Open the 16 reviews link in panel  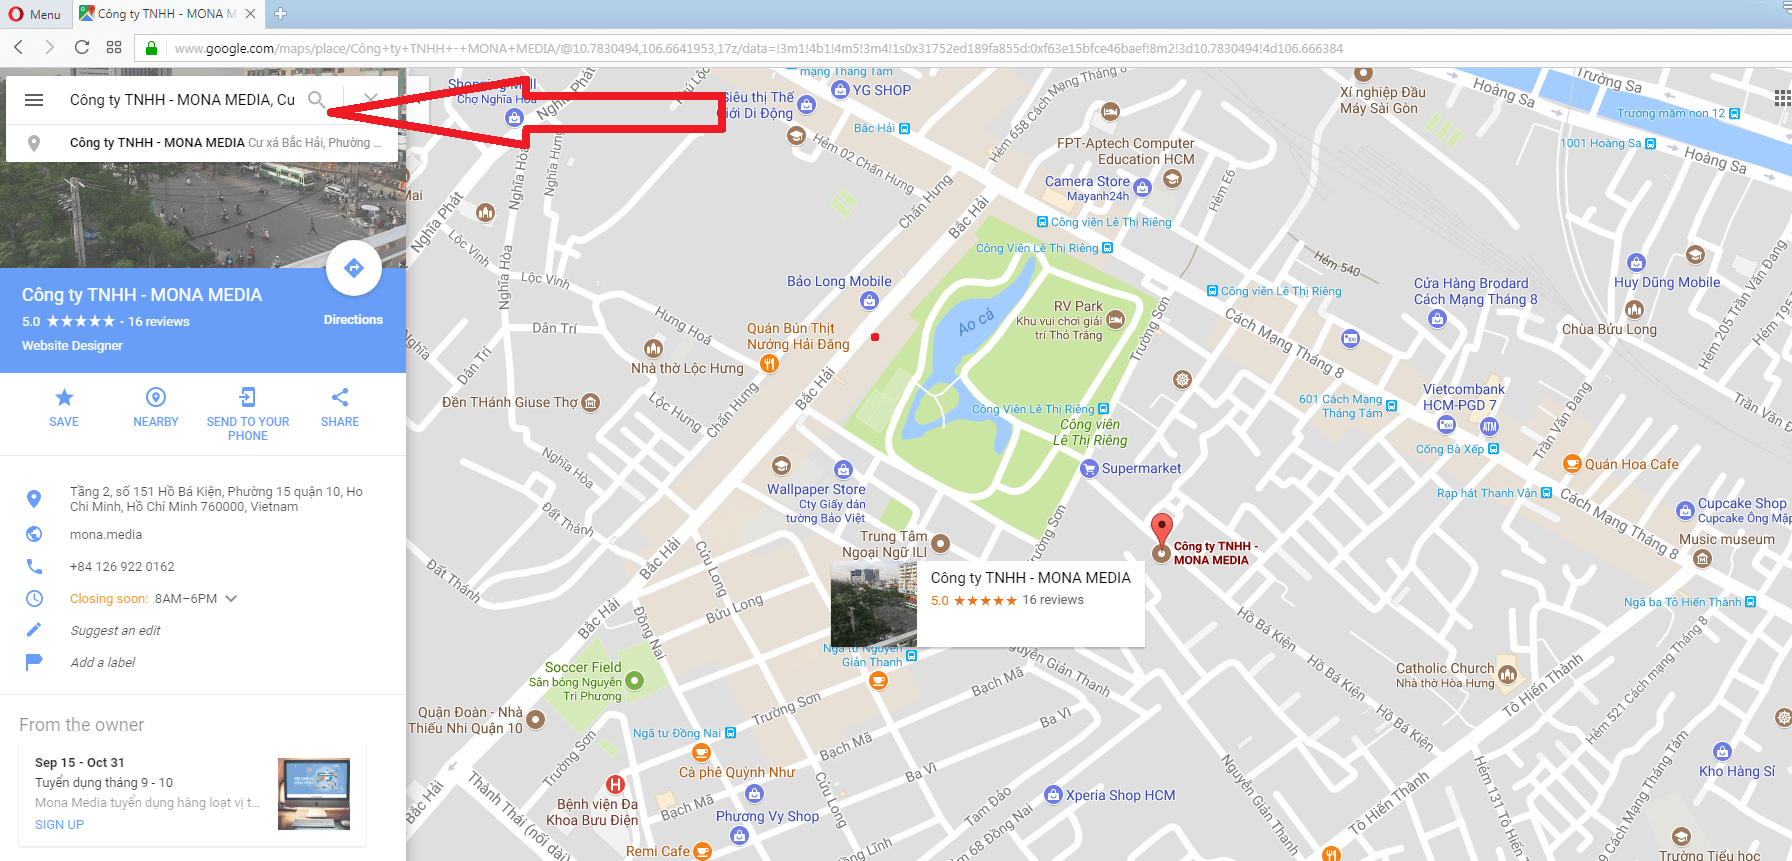point(159,322)
